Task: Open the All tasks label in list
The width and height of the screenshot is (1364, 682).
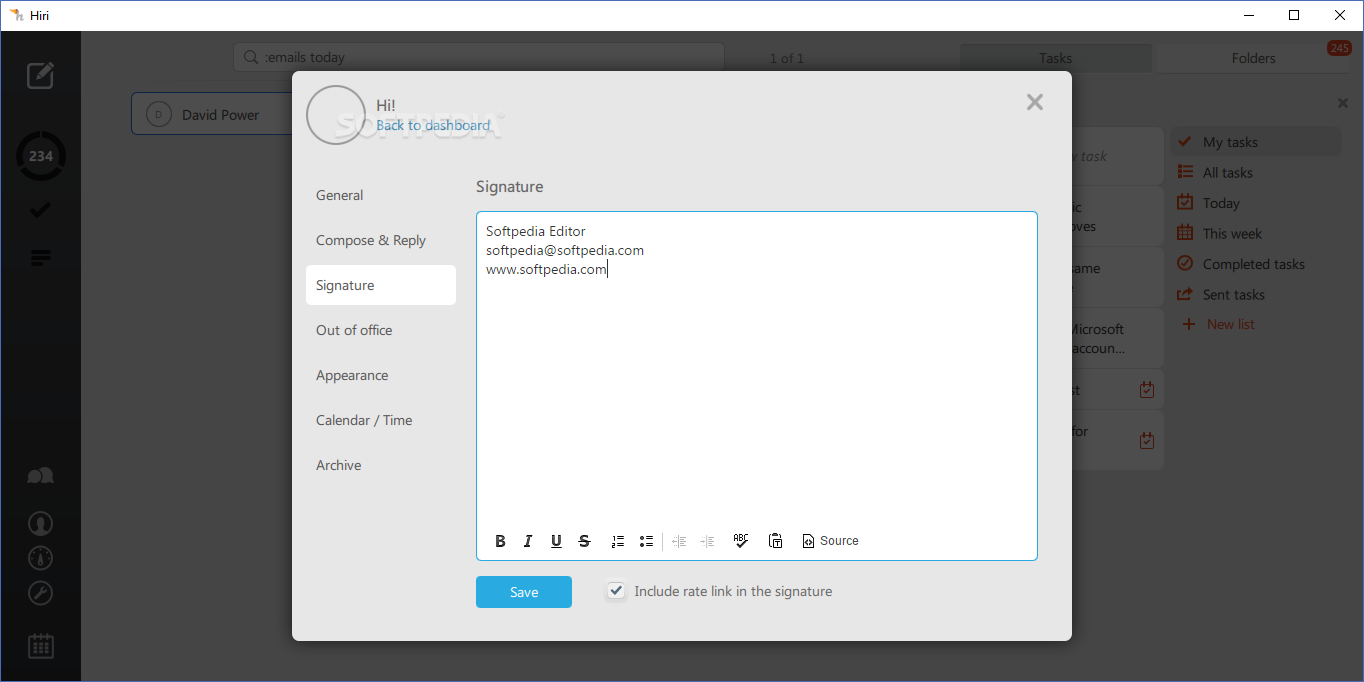Action: click(x=1228, y=172)
